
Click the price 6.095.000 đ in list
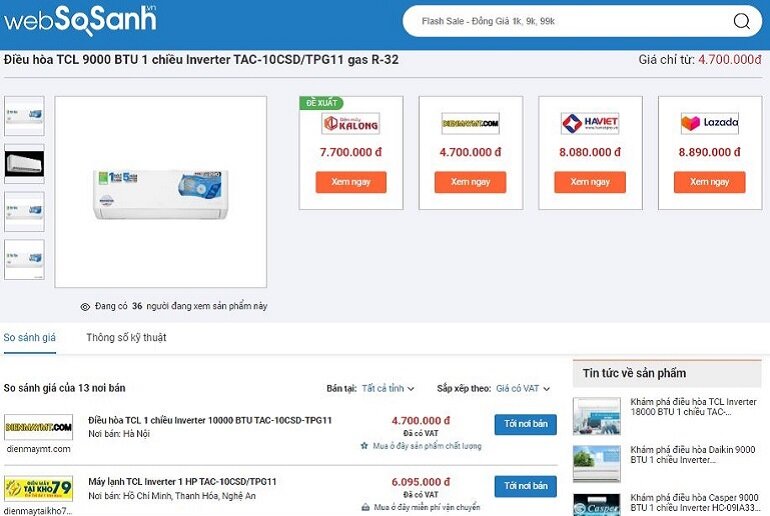point(420,482)
